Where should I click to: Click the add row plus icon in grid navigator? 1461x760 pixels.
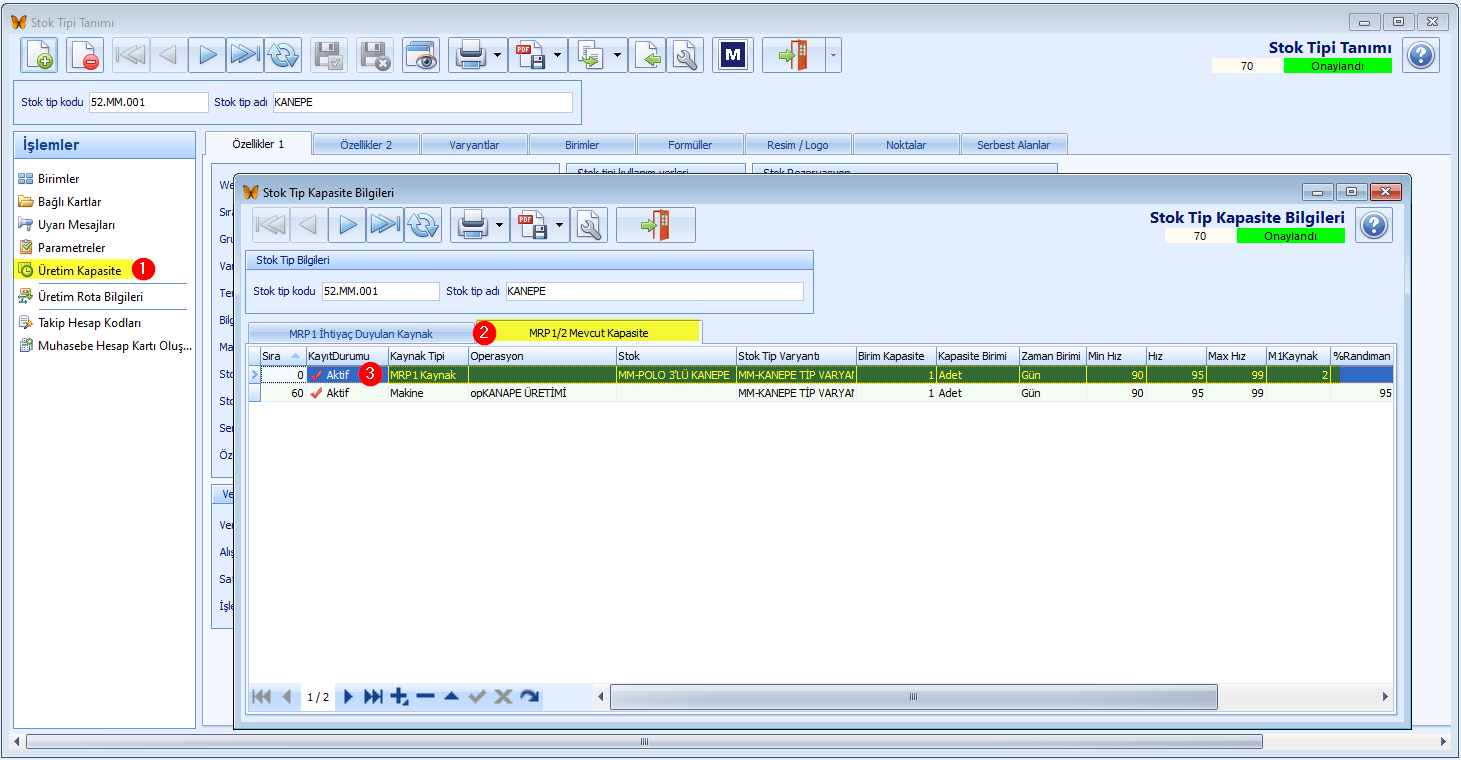pos(400,696)
